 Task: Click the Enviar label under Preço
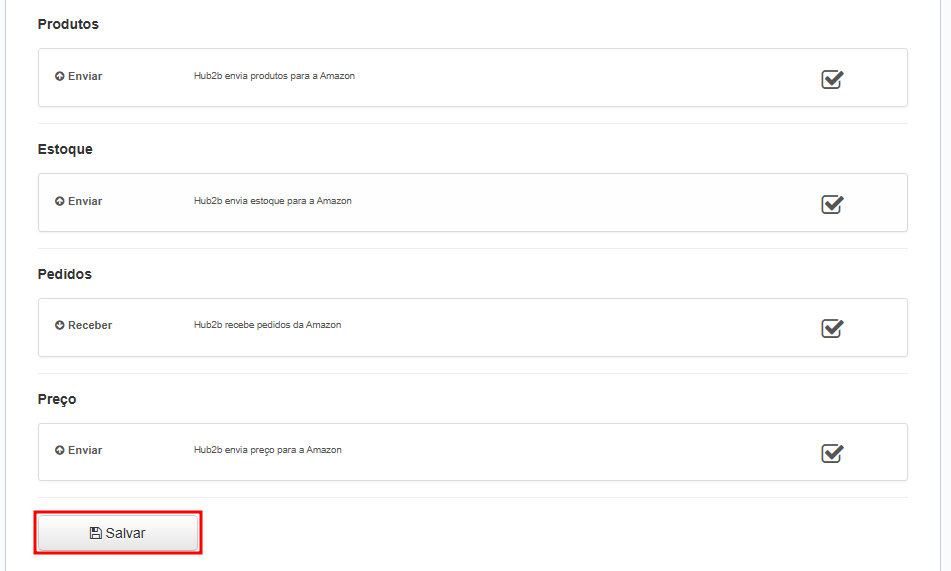click(x=85, y=450)
